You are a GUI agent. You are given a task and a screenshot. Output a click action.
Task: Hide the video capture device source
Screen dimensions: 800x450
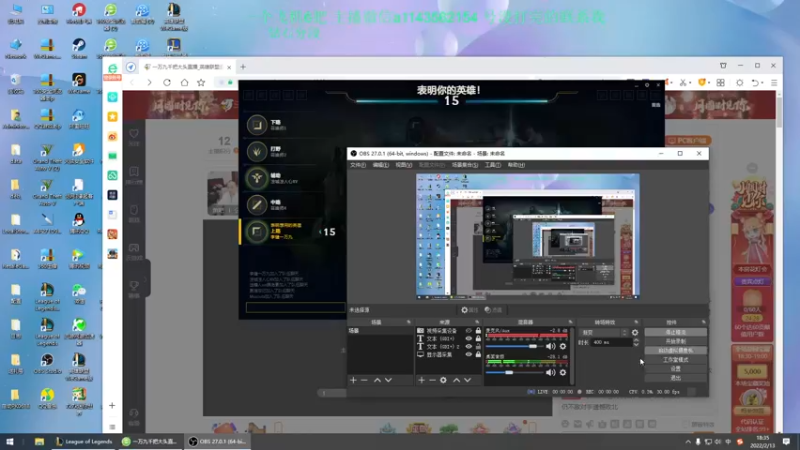(x=468, y=331)
